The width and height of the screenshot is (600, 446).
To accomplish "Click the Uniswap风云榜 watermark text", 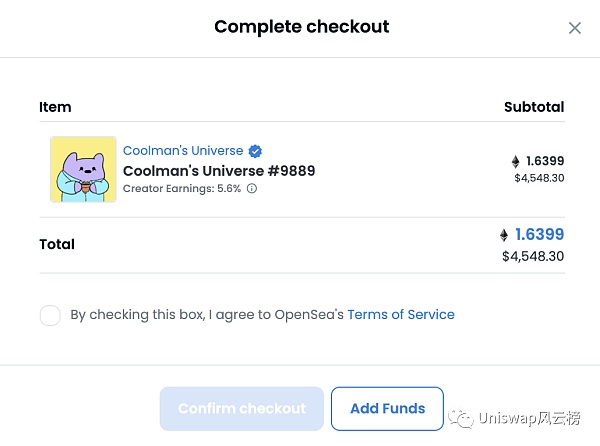I will tap(529, 418).
